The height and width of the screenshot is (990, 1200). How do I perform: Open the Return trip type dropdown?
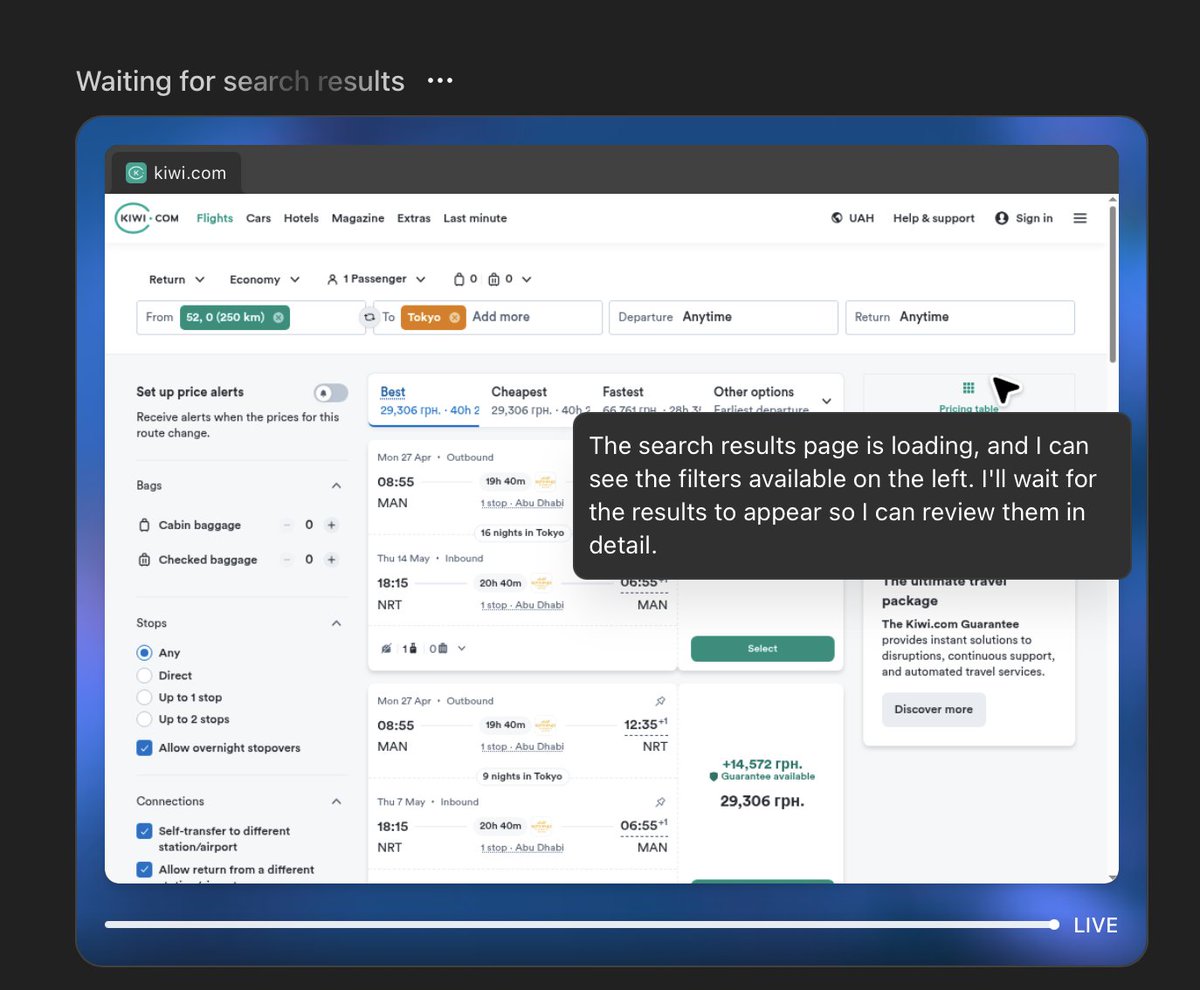tap(177, 280)
